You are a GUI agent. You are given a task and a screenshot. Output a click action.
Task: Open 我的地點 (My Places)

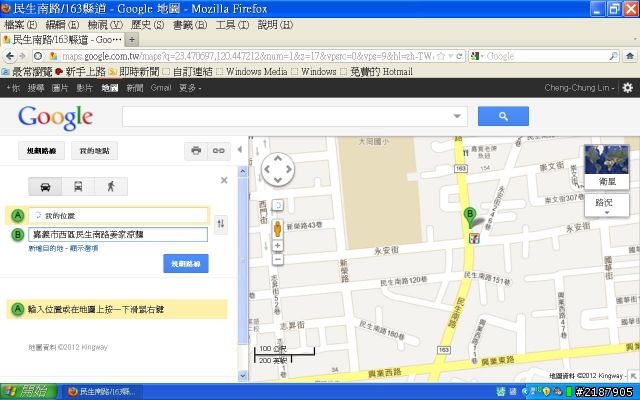(94, 151)
